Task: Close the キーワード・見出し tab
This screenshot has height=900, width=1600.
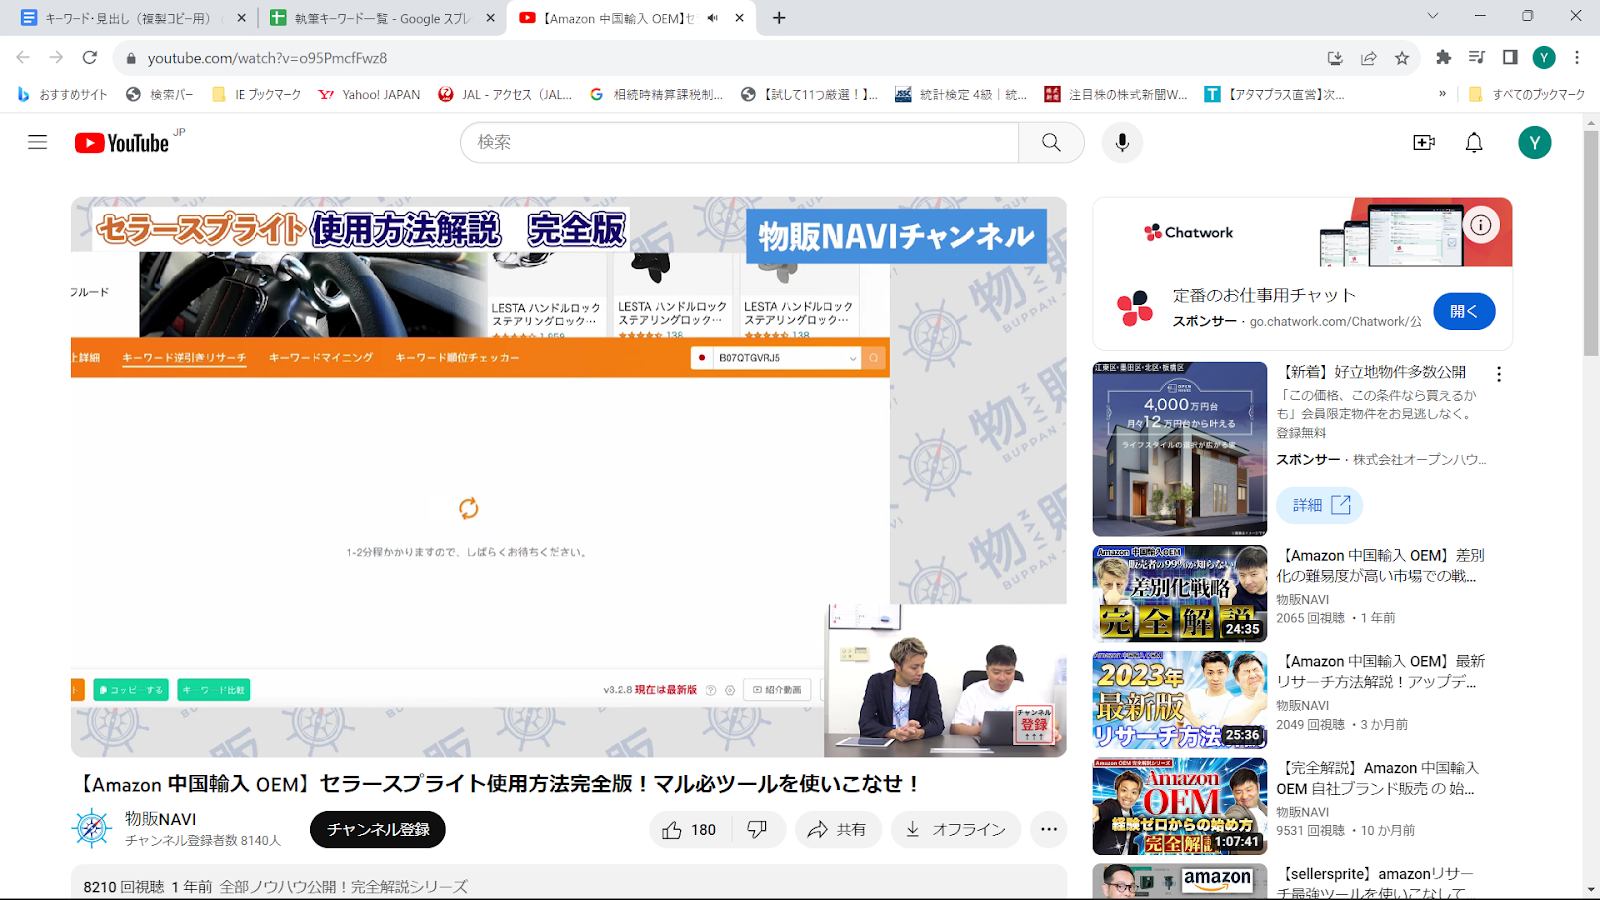Action: (241, 18)
